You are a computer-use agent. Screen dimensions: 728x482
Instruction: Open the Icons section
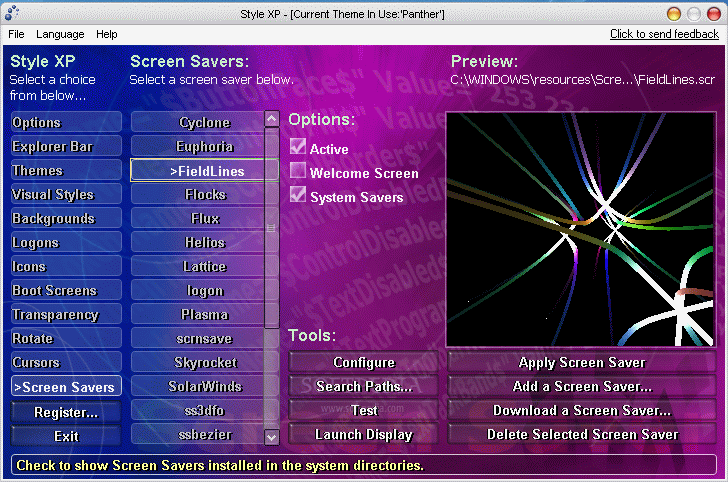(x=66, y=267)
